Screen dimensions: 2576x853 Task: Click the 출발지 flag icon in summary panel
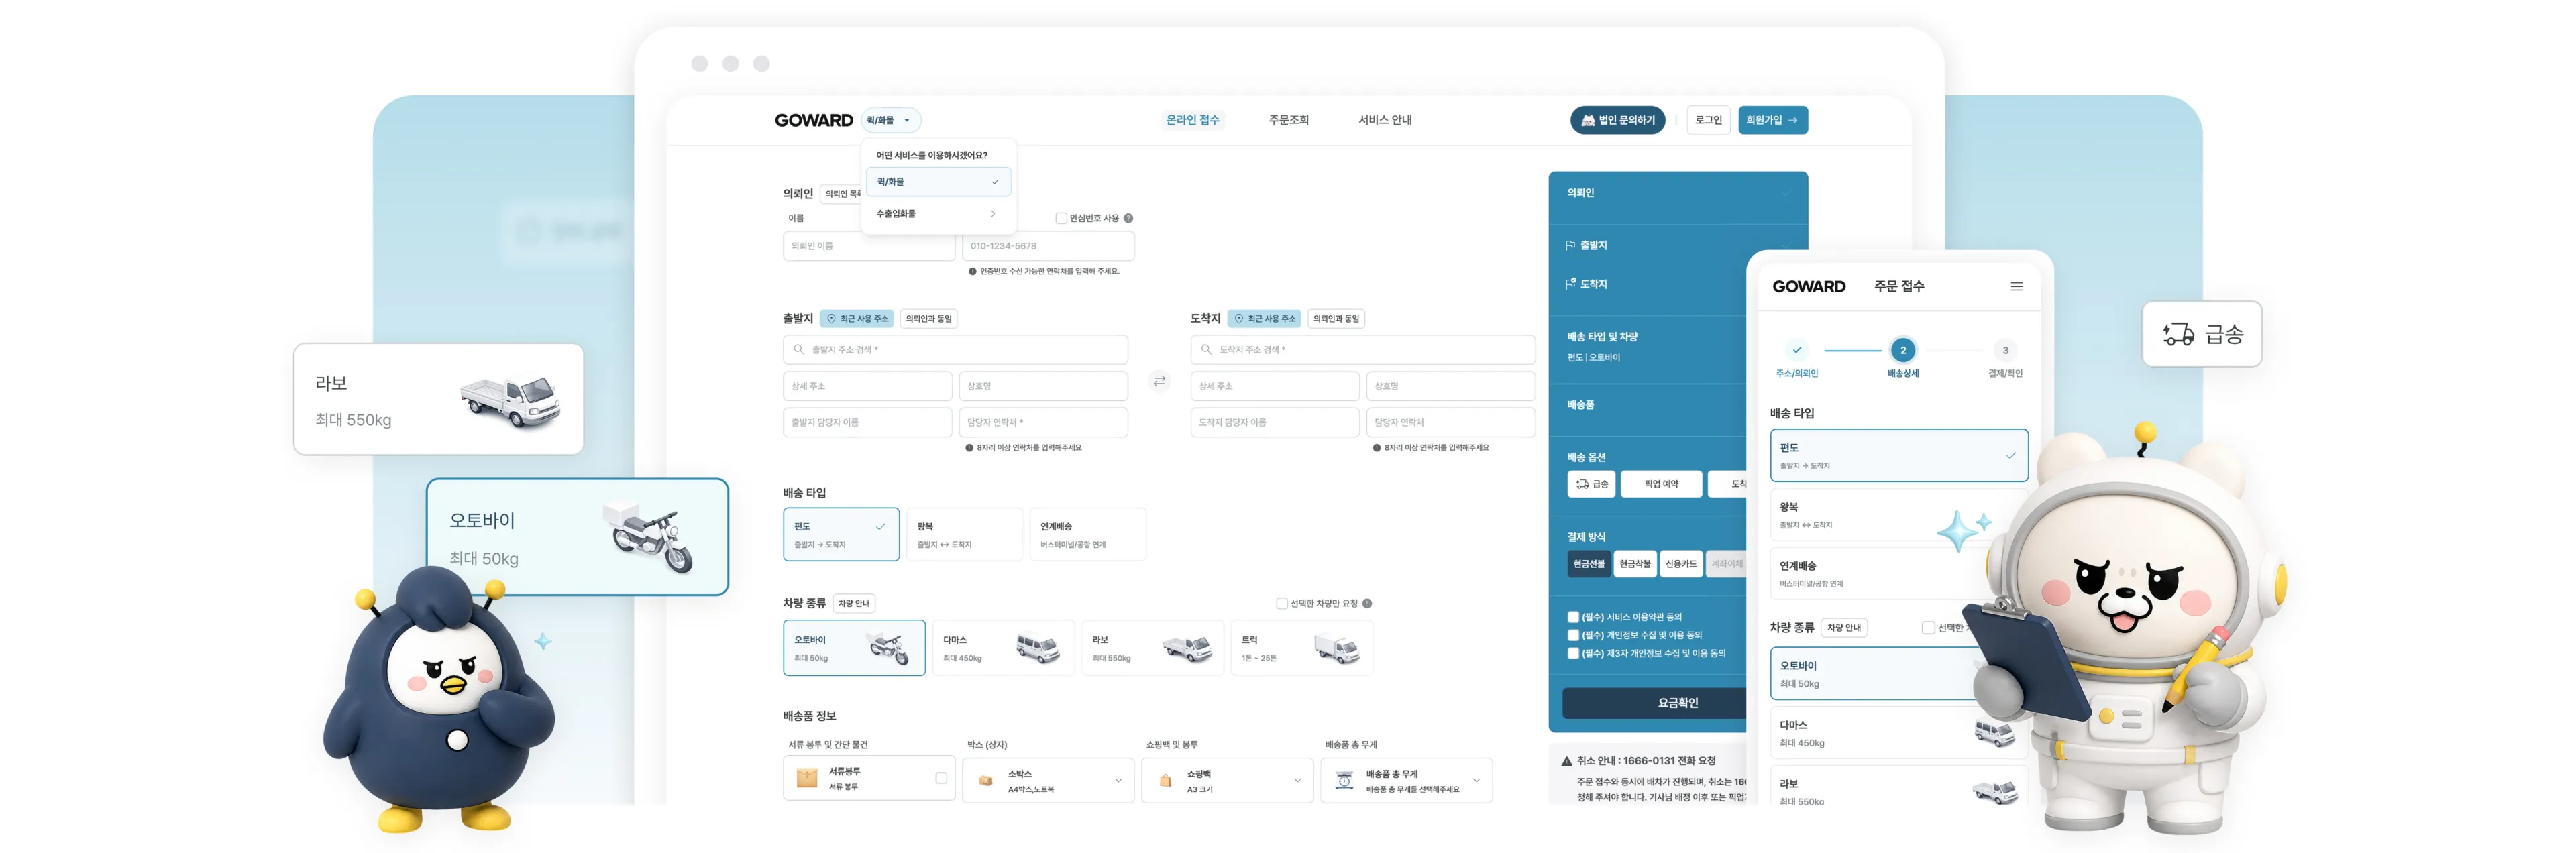click(x=1571, y=246)
